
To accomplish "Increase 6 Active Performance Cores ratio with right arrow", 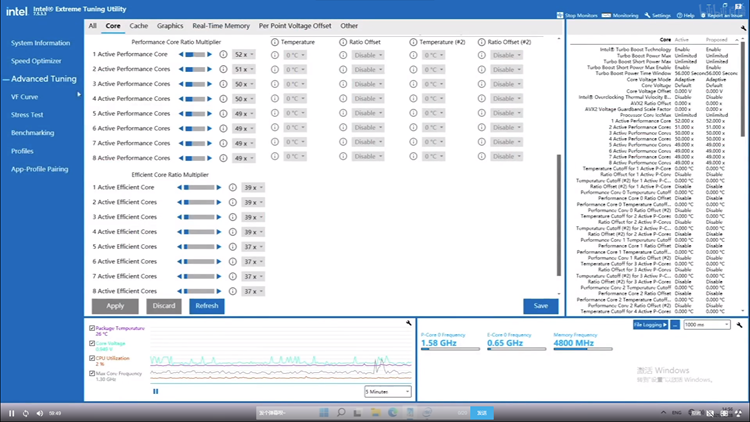I will 210,128.
